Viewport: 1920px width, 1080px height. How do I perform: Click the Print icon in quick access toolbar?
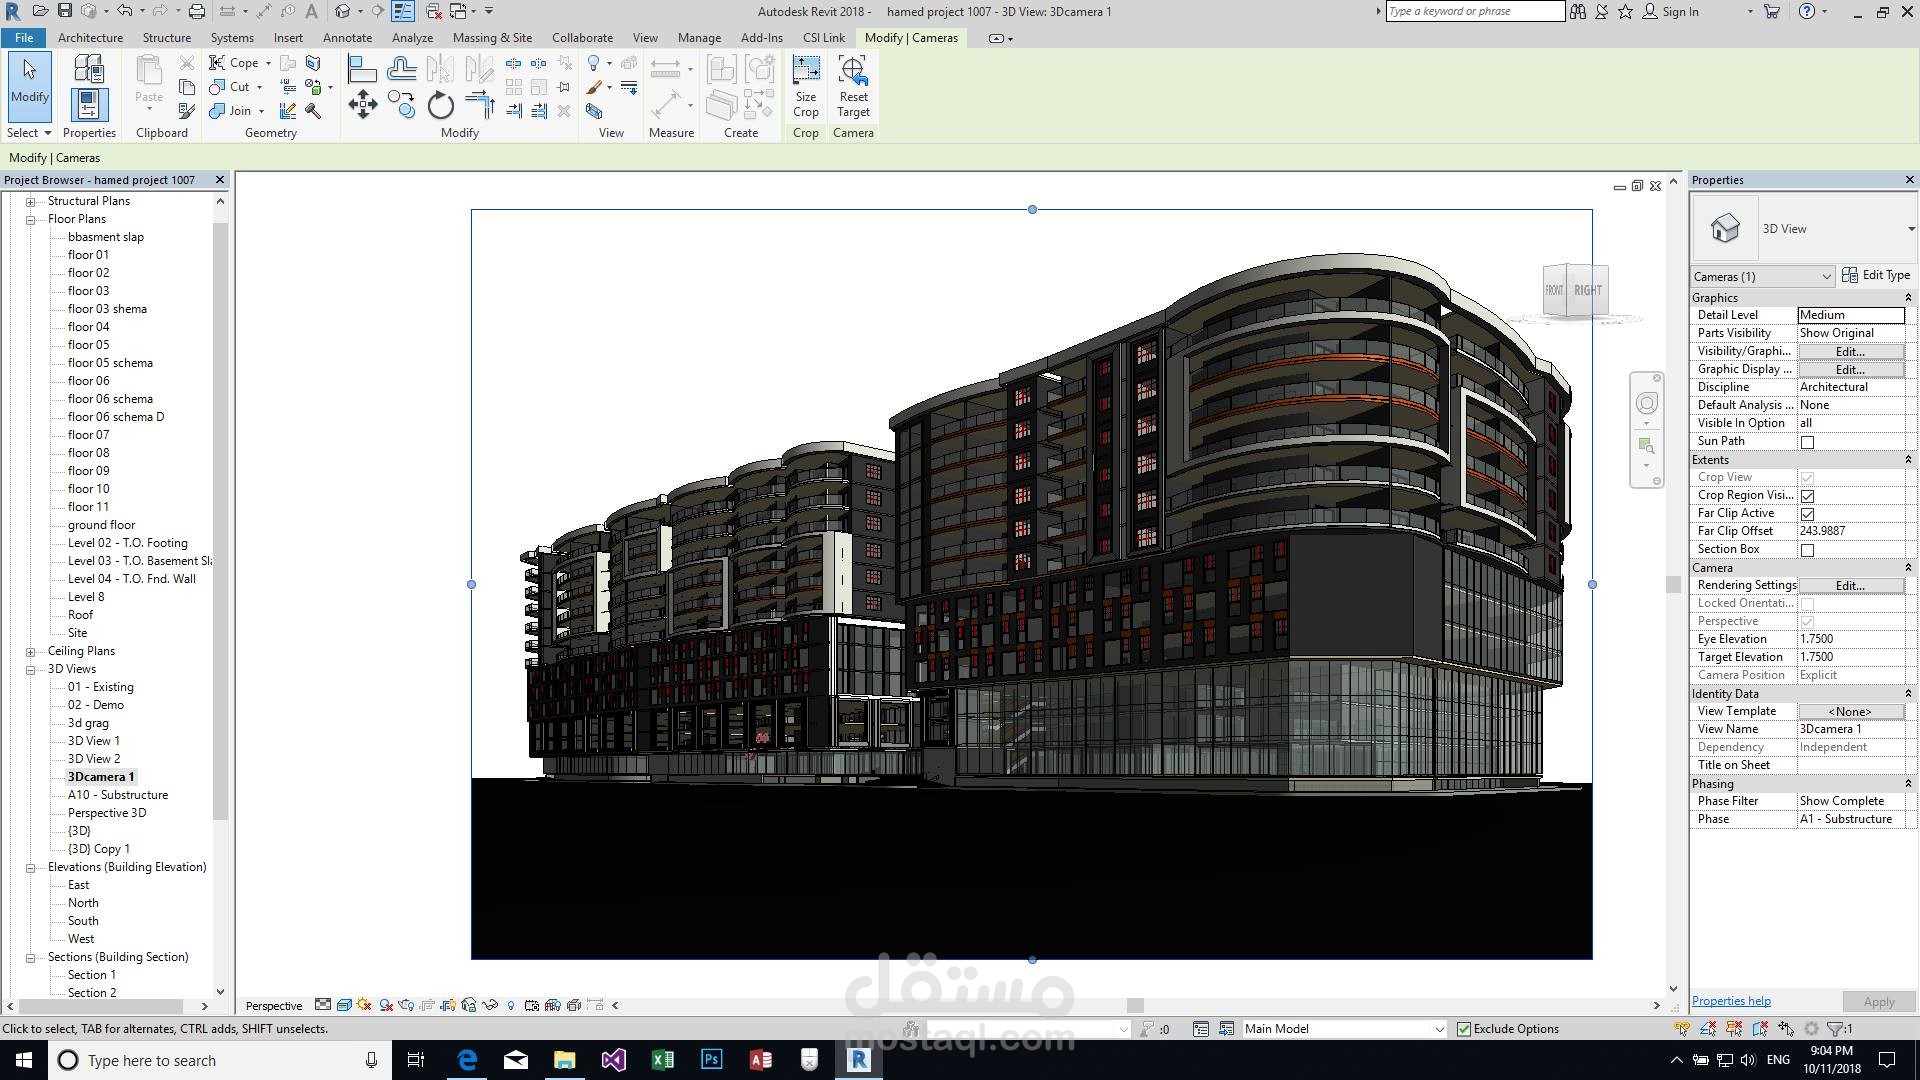197,11
